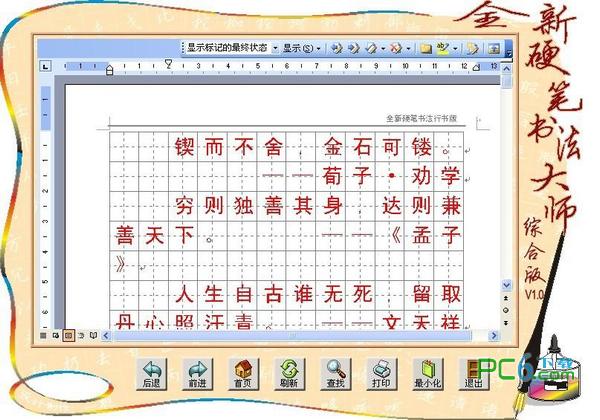
Task: Switch to Print Layout view icon
Action: 68,335
